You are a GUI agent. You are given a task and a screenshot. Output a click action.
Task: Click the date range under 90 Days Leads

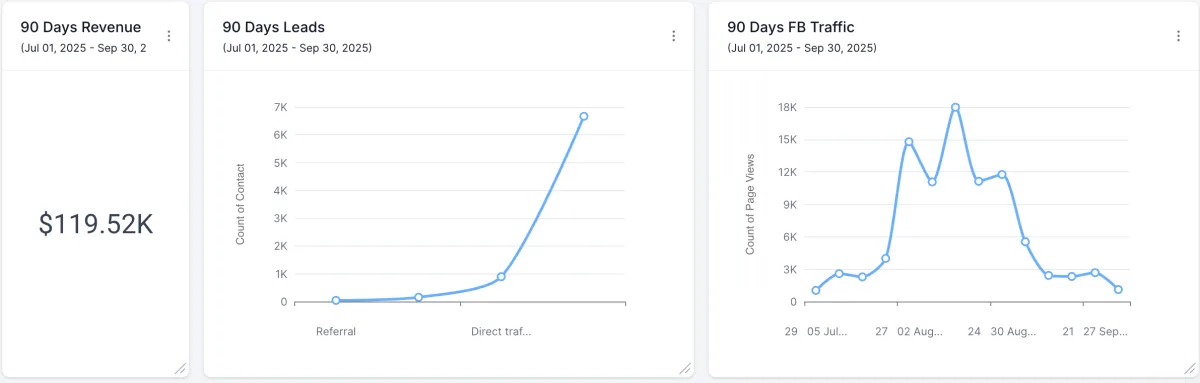(297, 47)
